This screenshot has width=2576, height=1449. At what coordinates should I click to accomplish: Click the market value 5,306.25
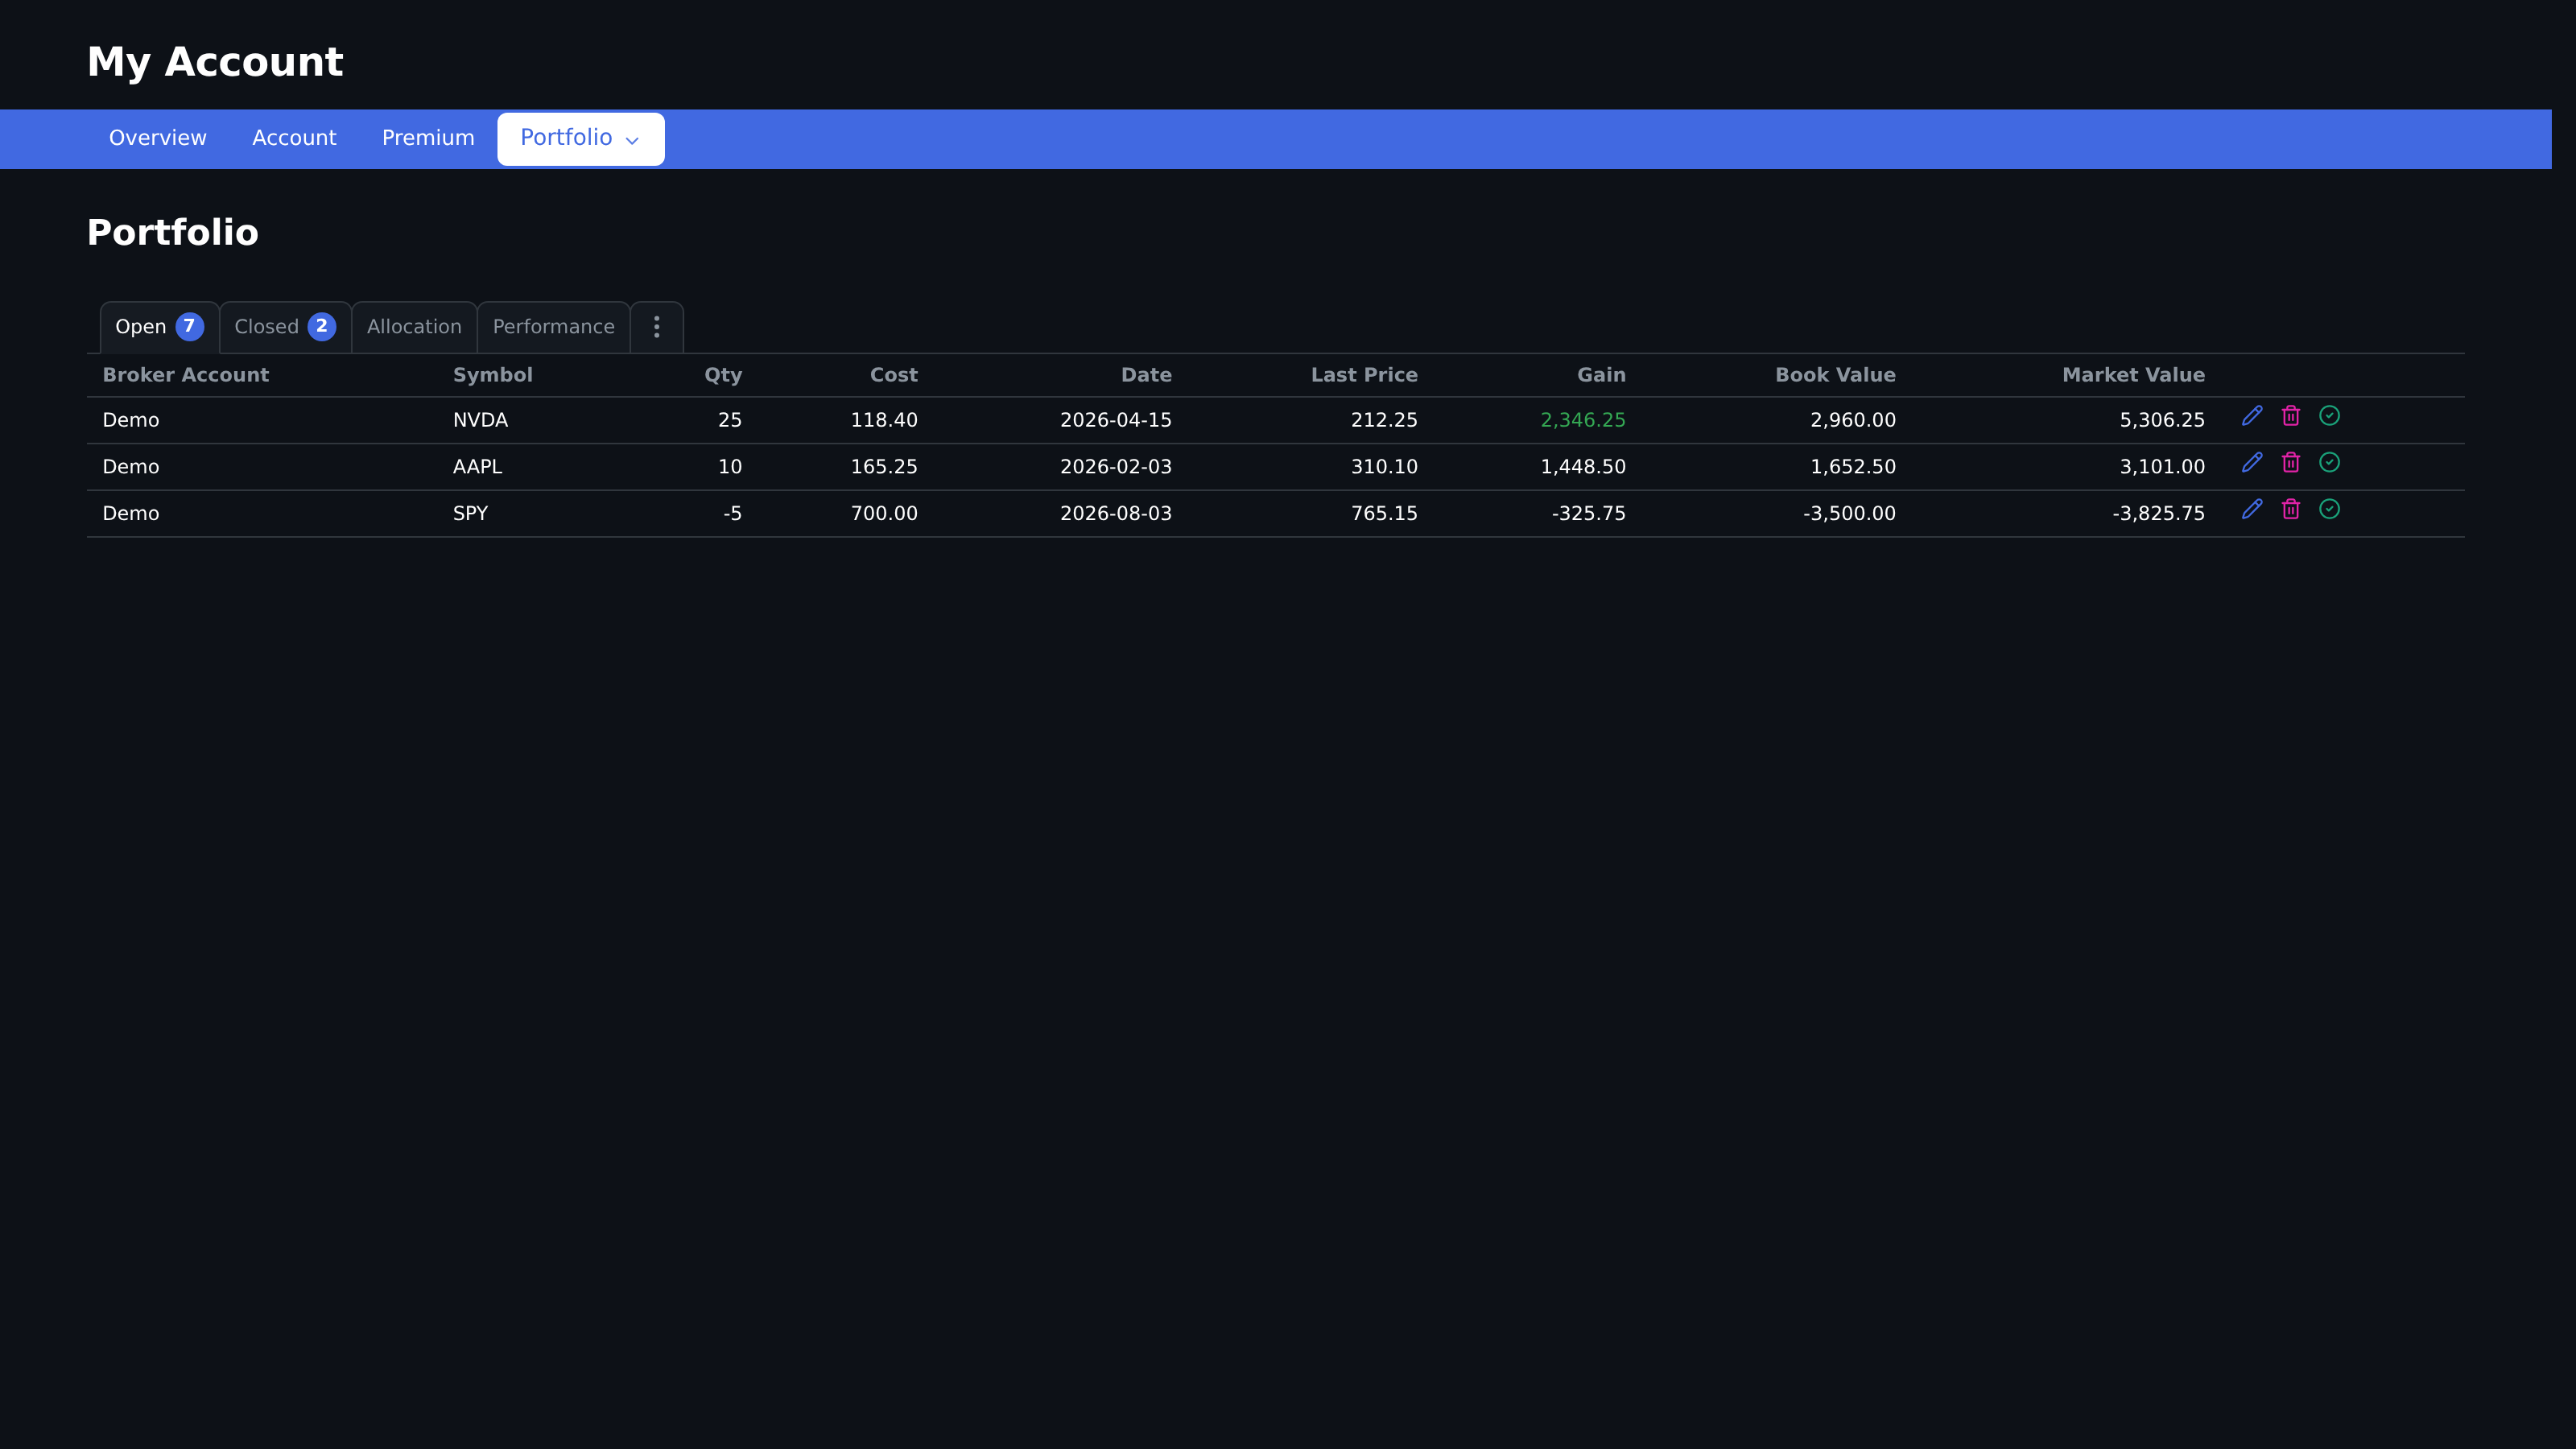click(x=2162, y=420)
